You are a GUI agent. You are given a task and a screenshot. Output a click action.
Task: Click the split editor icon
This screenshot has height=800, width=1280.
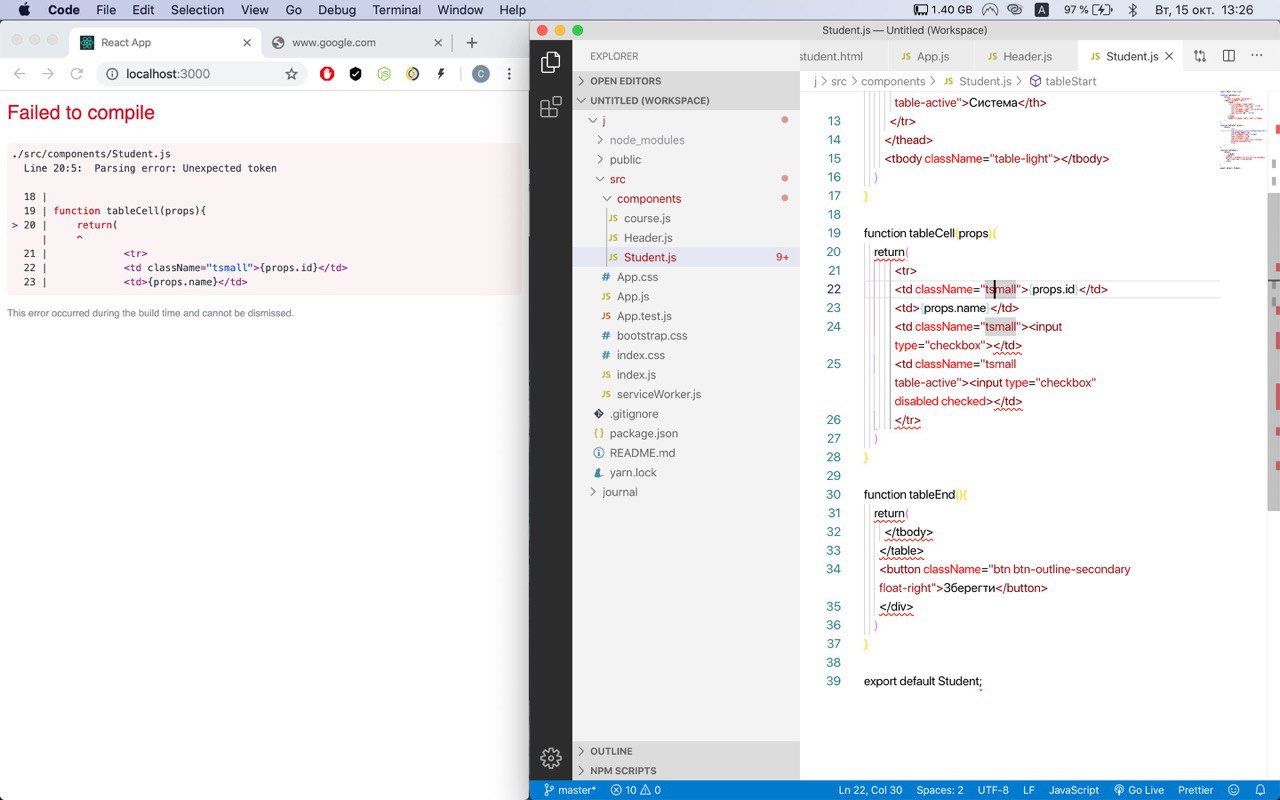pyautogui.click(x=1229, y=56)
